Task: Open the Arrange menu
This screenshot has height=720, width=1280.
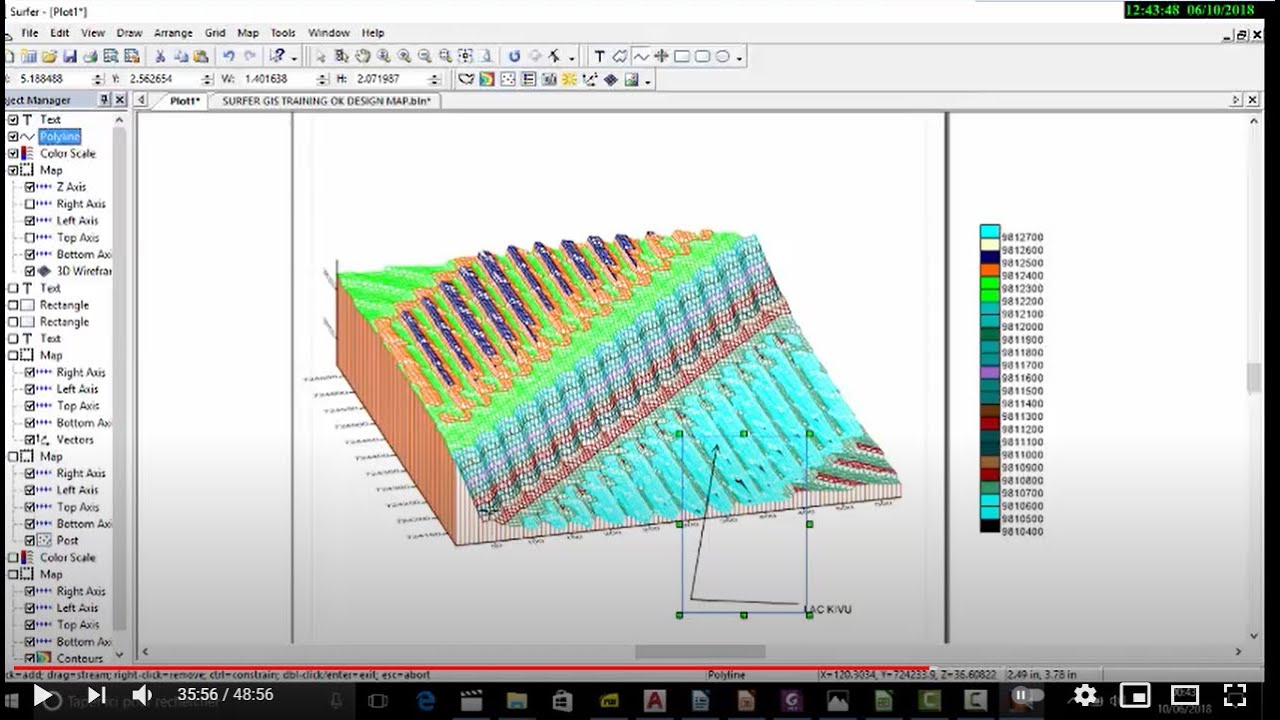Action: click(173, 33)
